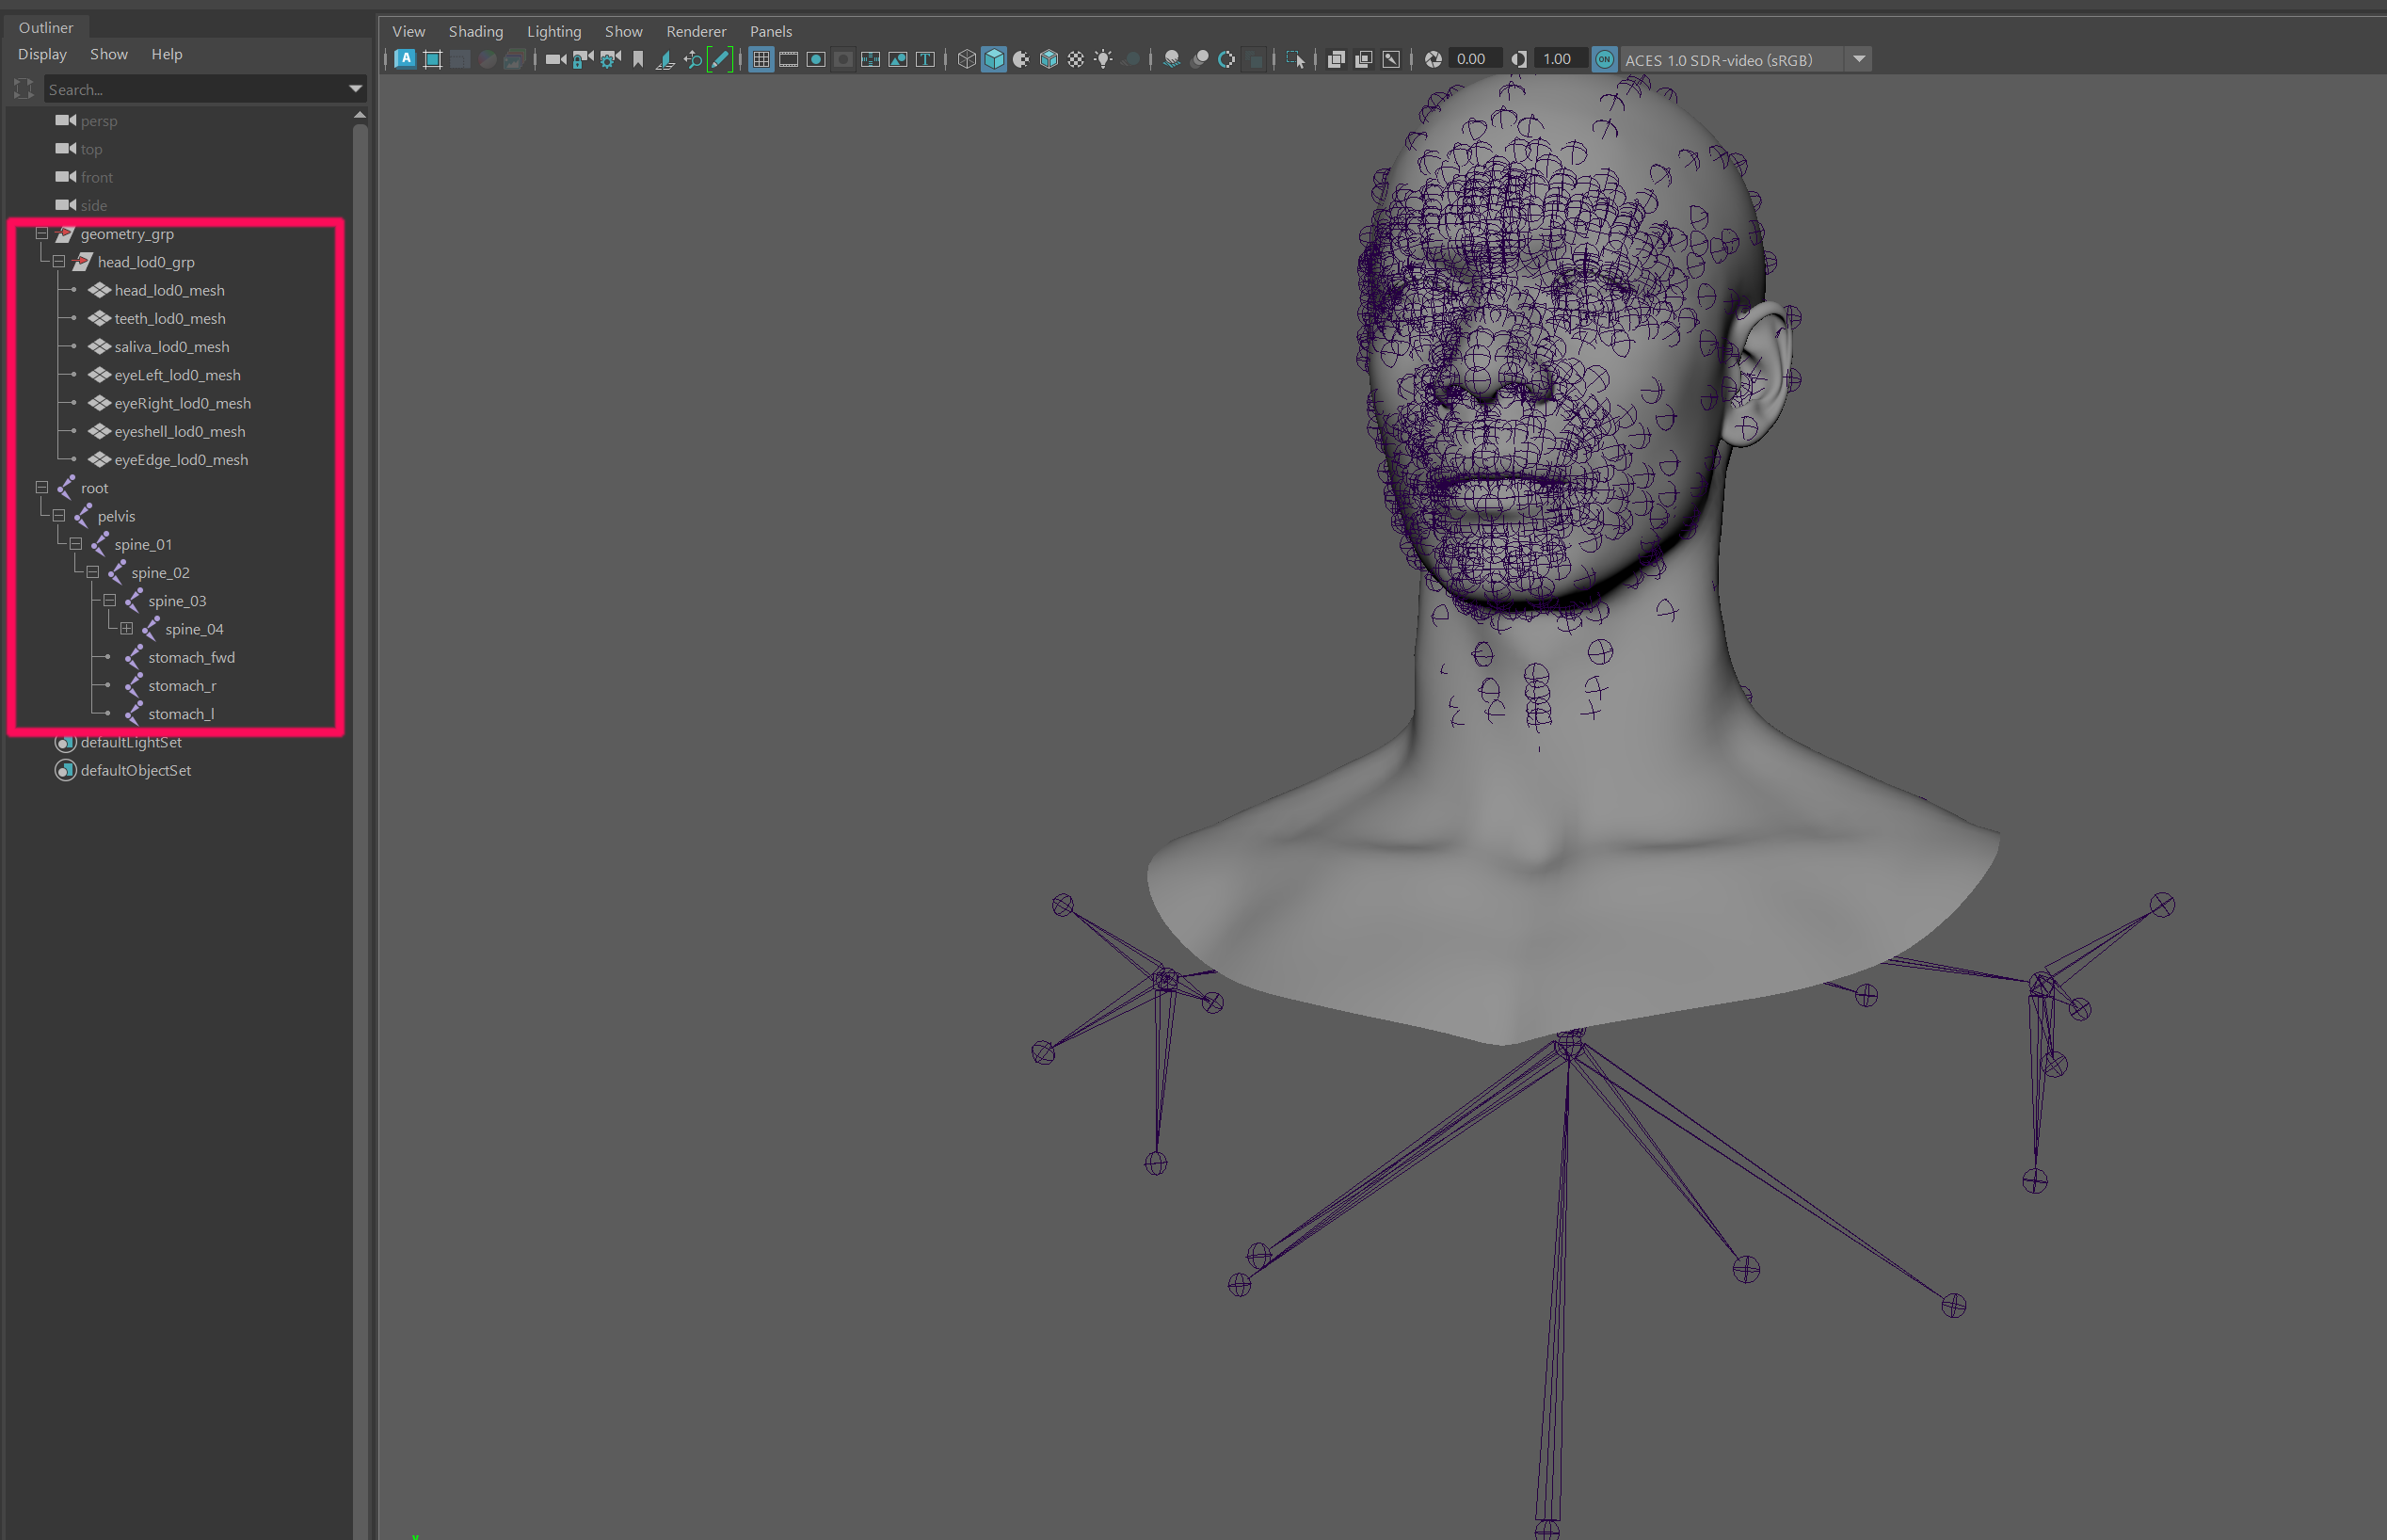This screenshot has width=2387, height=1540.
Task: Toggle the film gate icon
Action: tap(789, 60)
